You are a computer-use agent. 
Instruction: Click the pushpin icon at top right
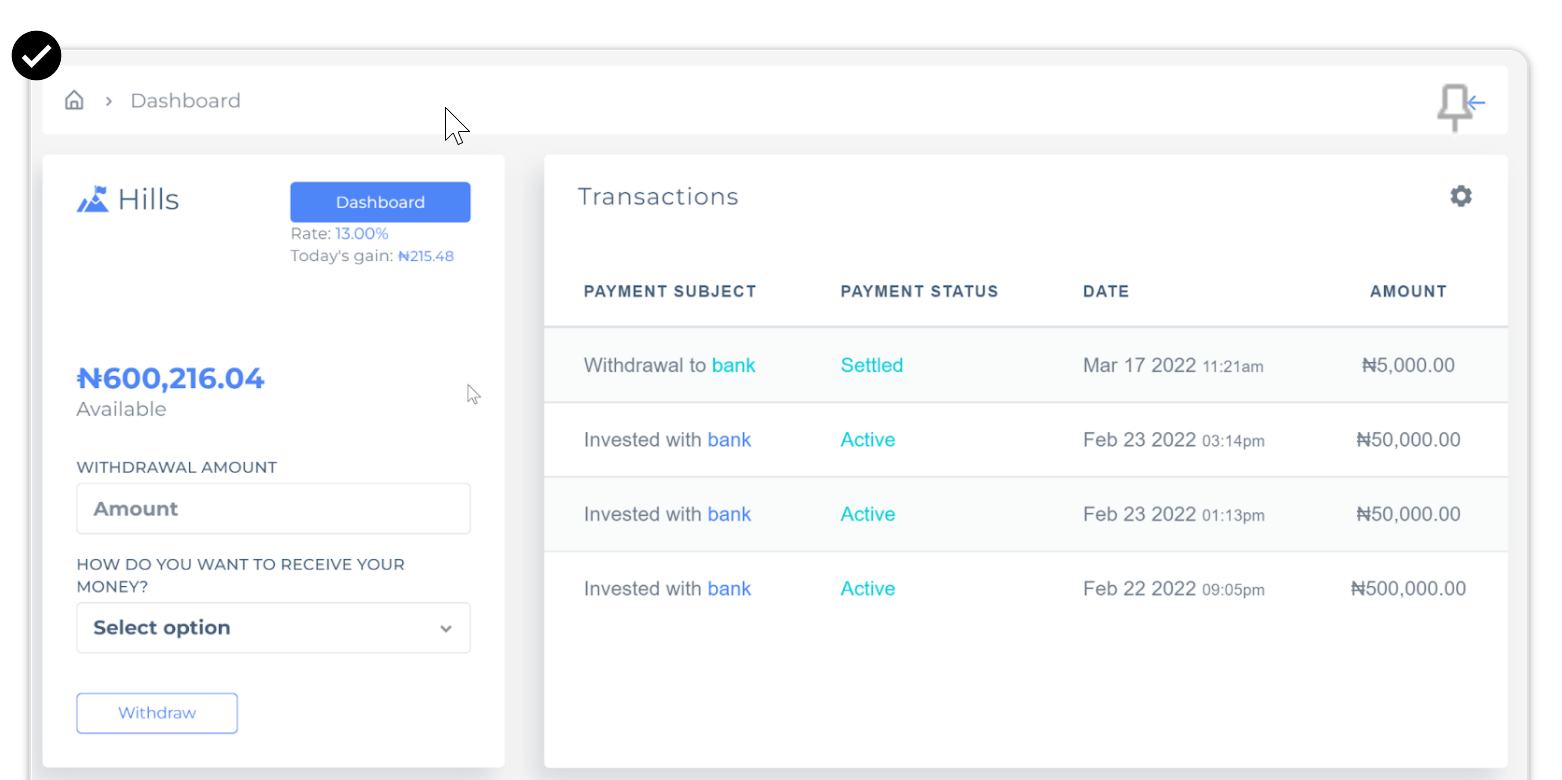1453,107
